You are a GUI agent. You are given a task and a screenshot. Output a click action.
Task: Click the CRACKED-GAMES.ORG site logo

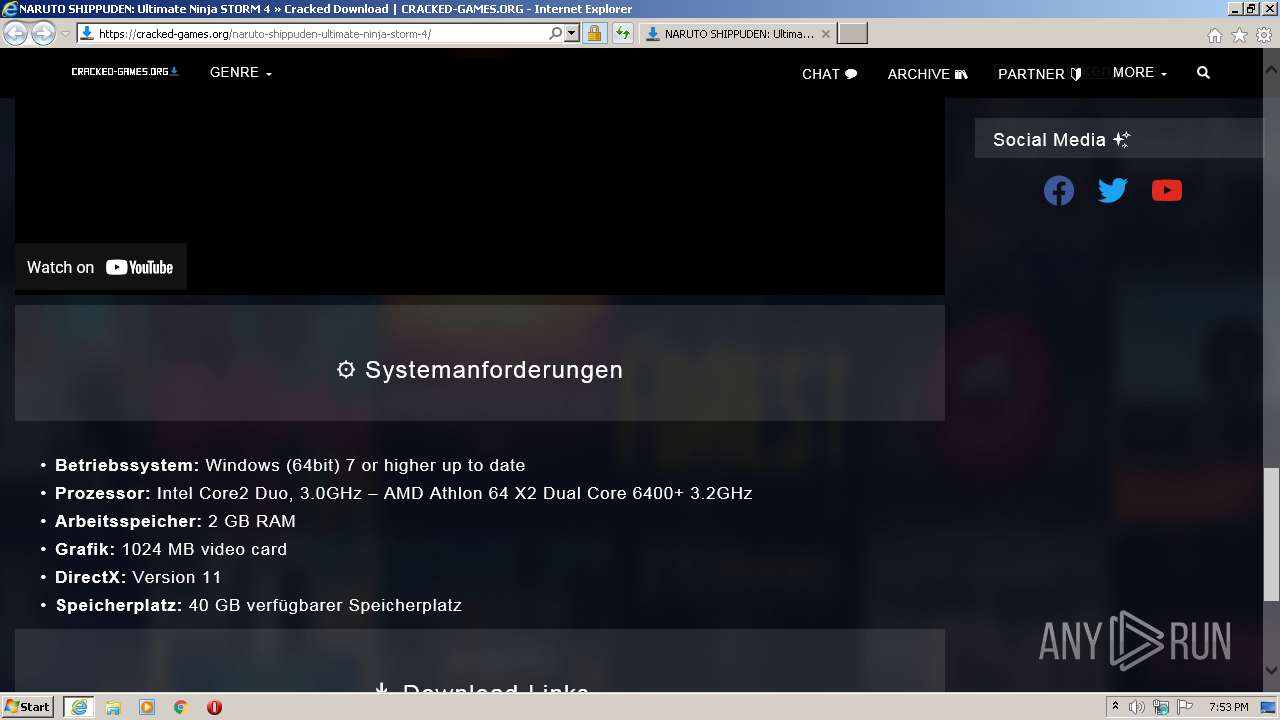pos(125,72)
